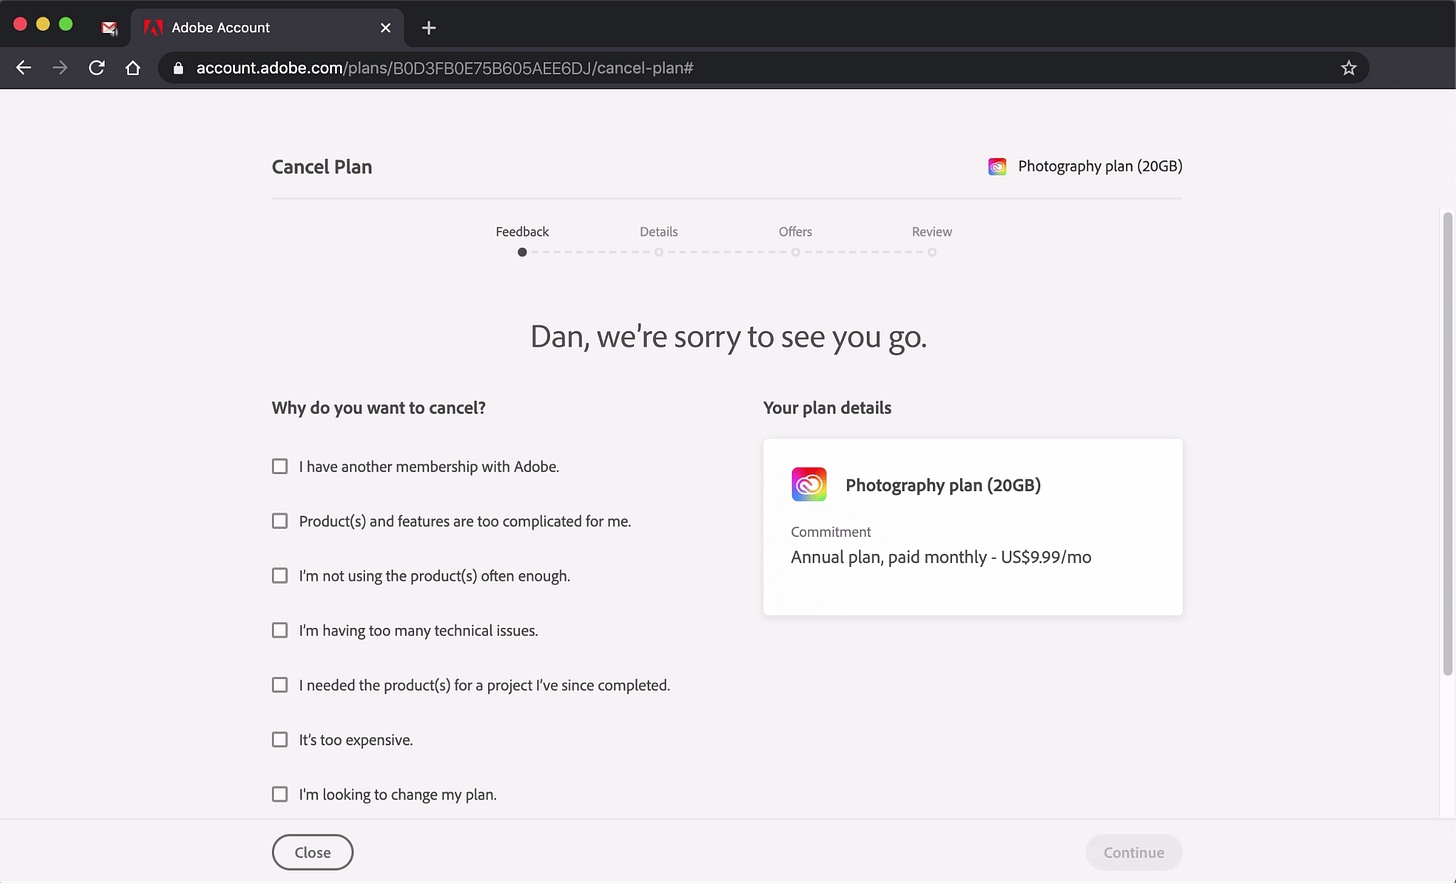The image size is (1456, 890).
Task: Click the 'Commitment' label
Action: click(x=831, y=532)
